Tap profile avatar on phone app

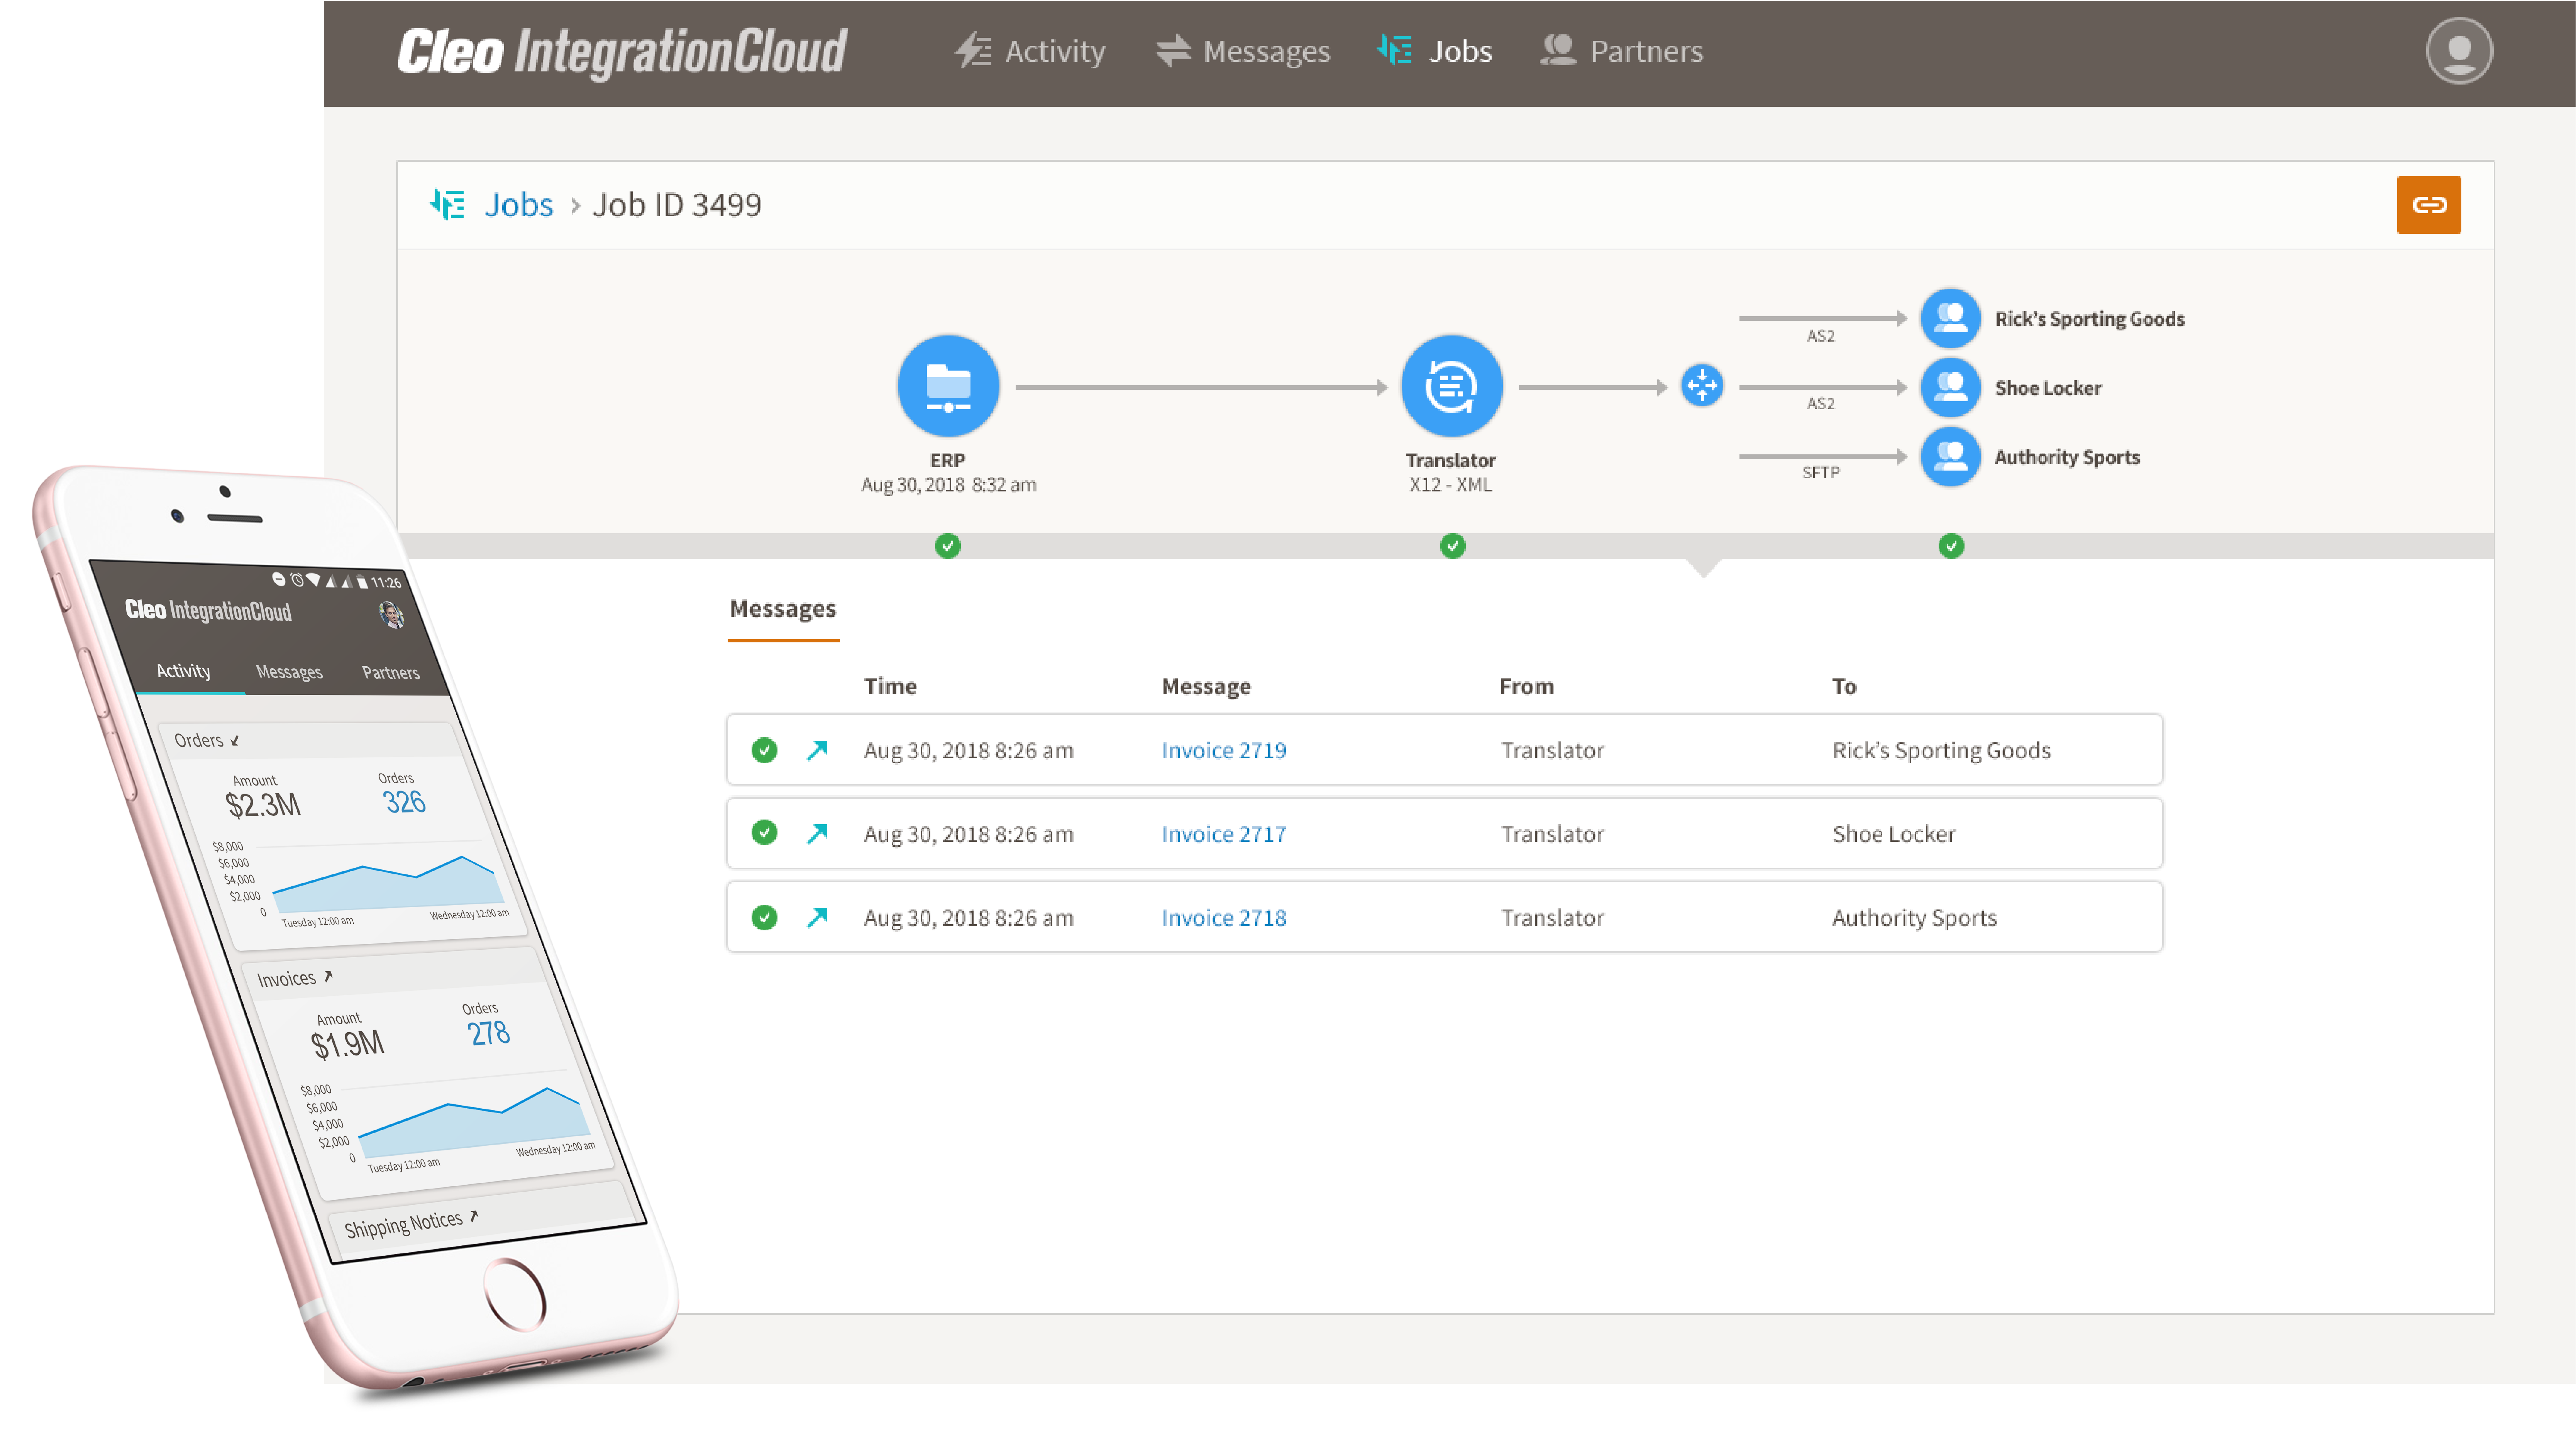tap(392, 614)
